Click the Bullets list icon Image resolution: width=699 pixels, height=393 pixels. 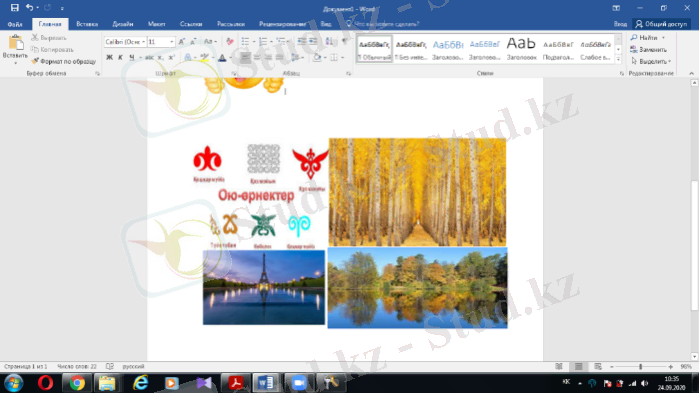coord(245,42)
